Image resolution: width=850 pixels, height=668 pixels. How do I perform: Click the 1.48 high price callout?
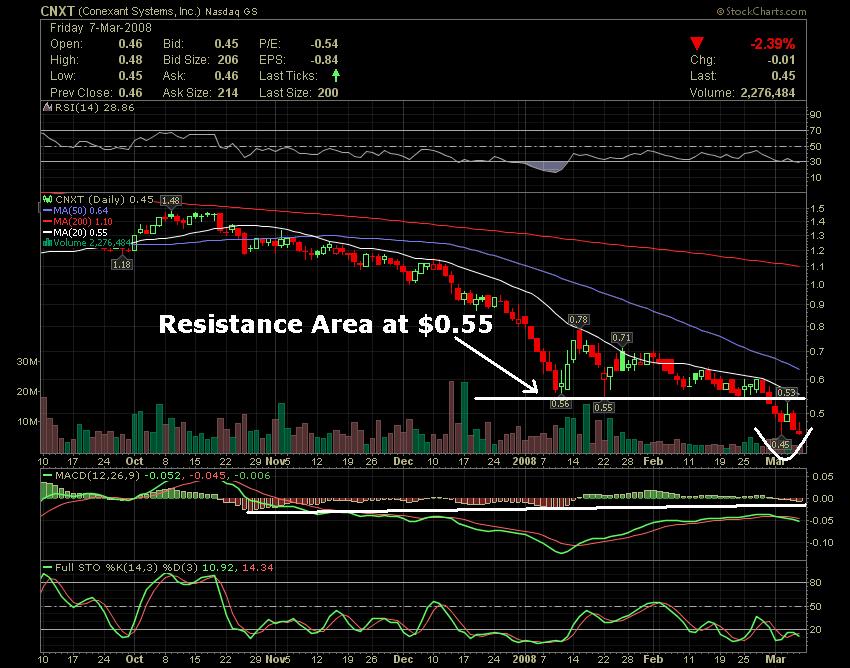(x=171, y=201)
